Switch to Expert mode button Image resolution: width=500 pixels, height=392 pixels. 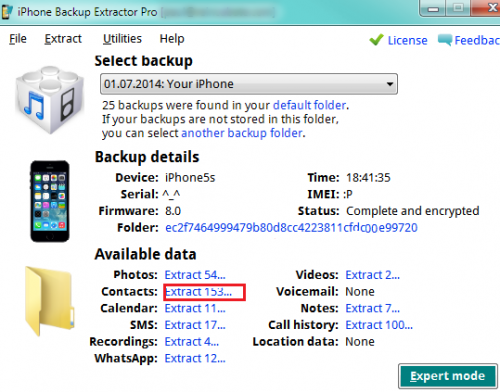click(448, 376)
